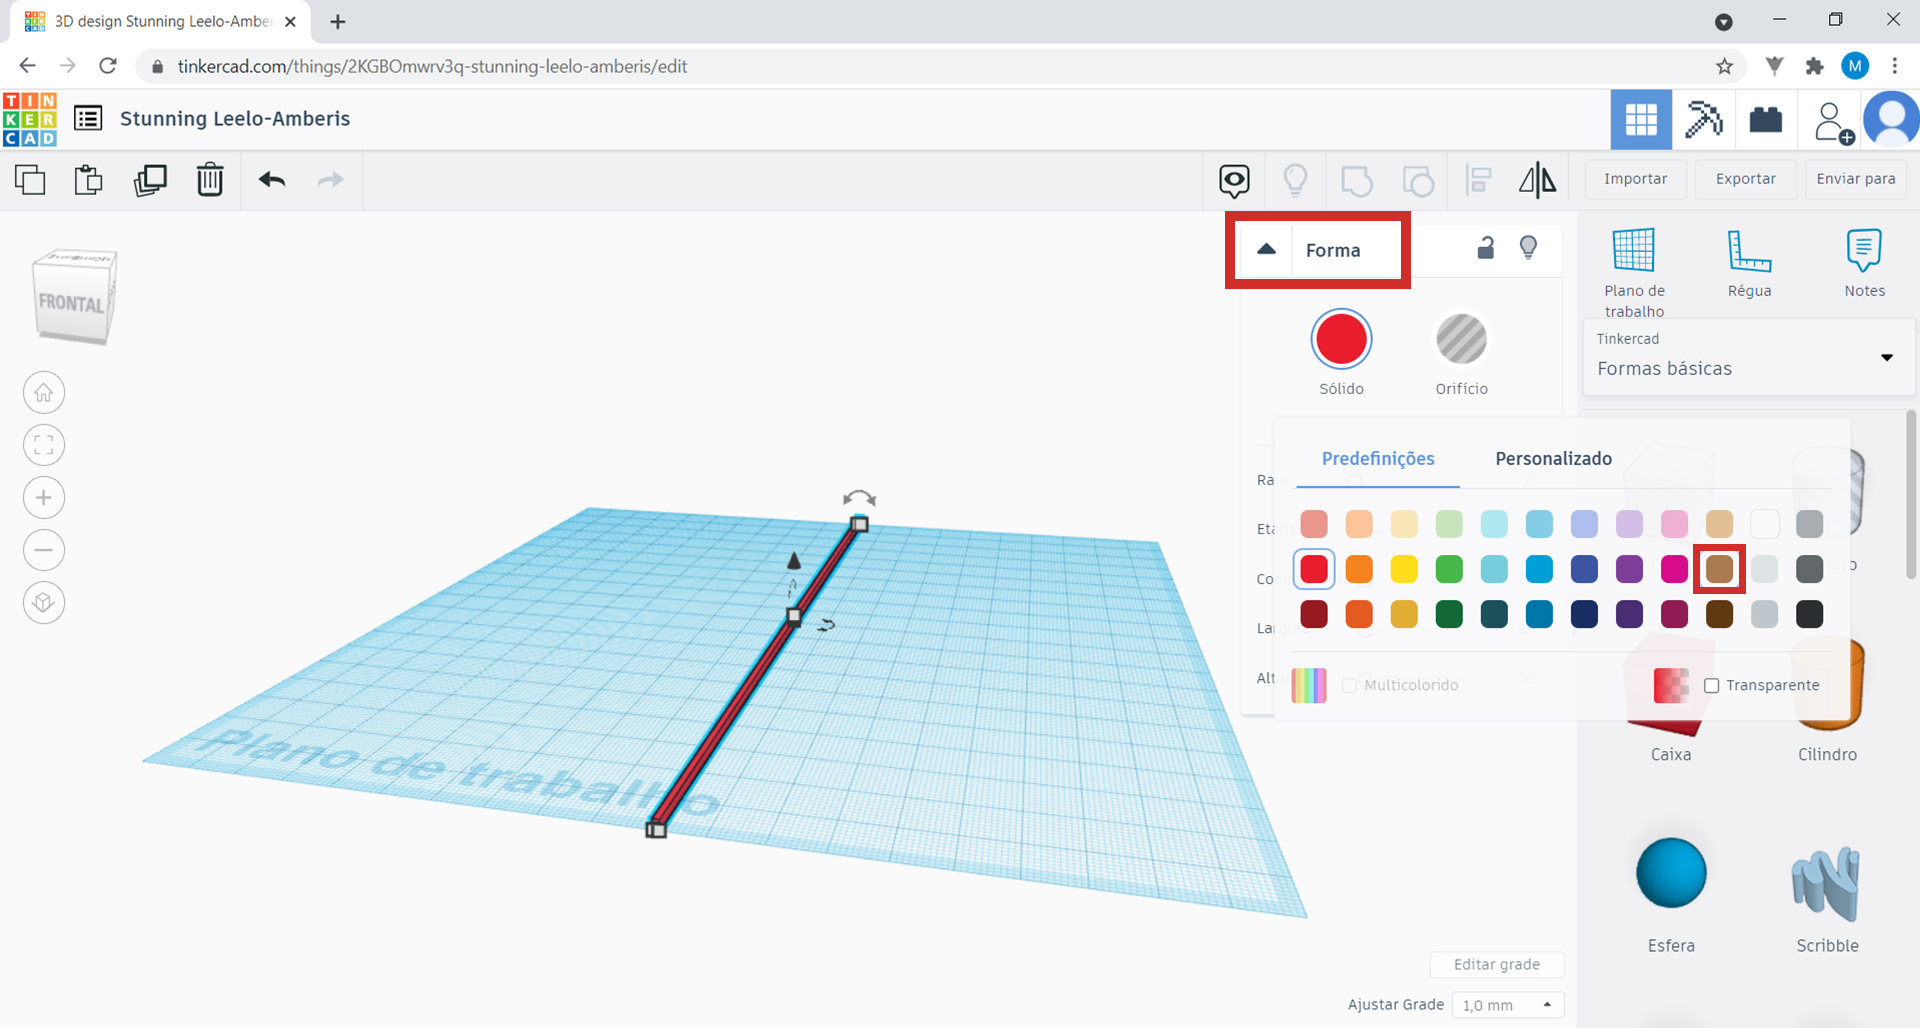The image size is (1920, 1028).
Task: Click Fit all in view icon
Action: (x=44, y=445)
